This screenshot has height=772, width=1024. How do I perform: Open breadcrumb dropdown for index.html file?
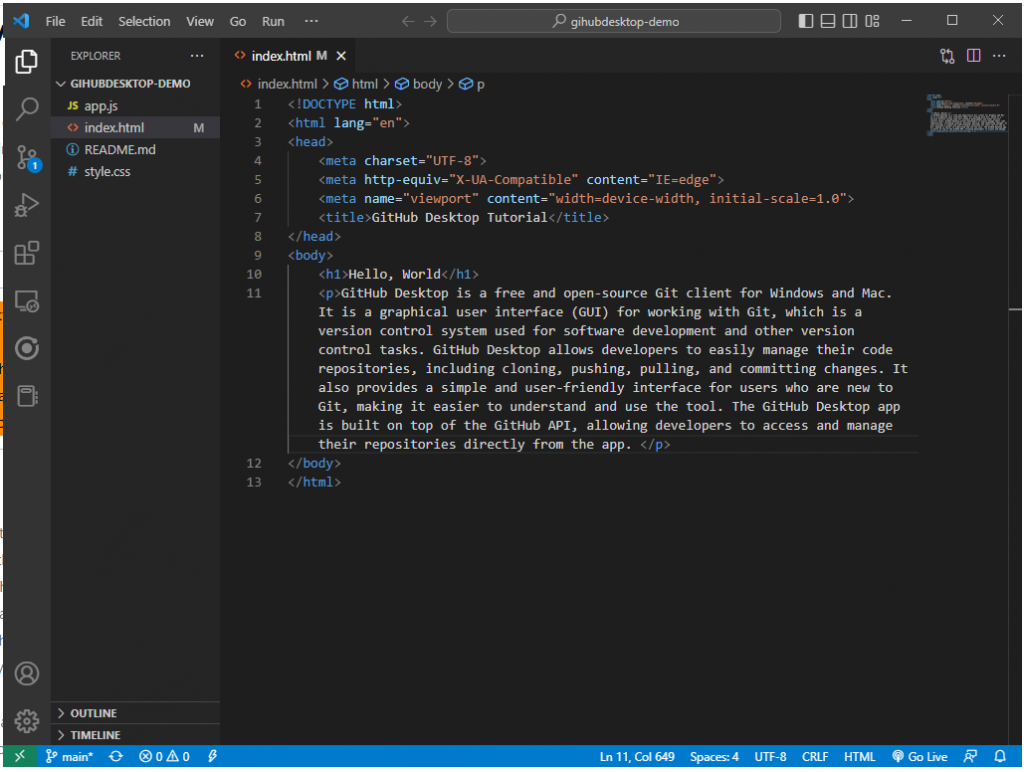click(279, 84)
